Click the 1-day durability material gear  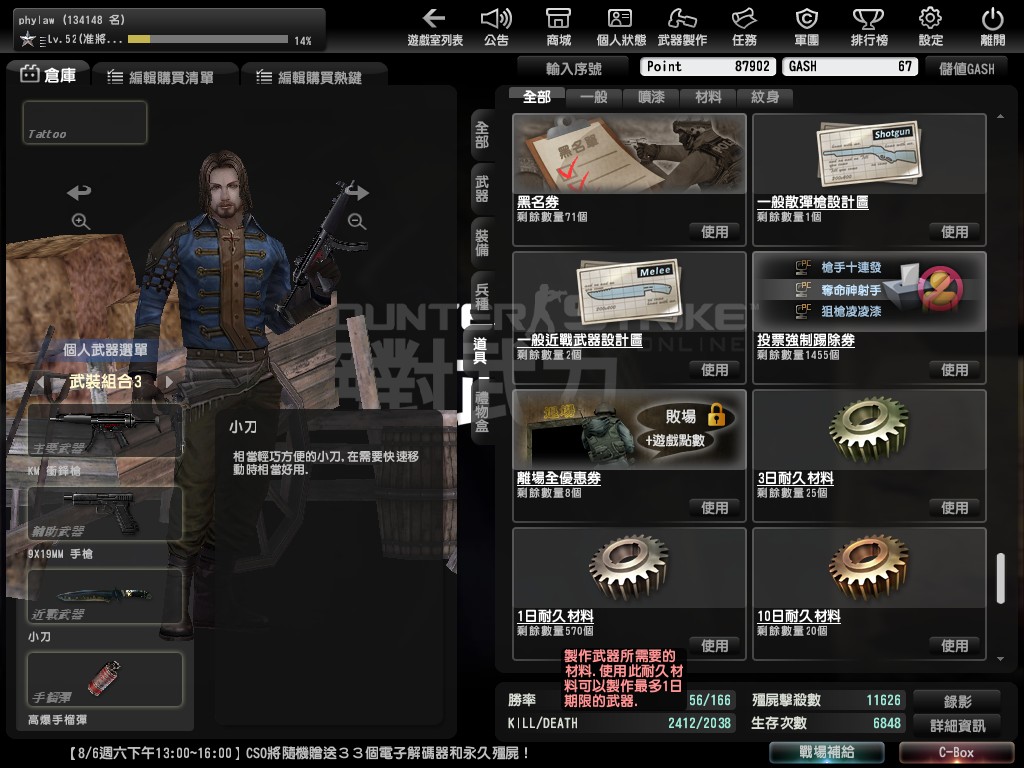tap(630, 568)
